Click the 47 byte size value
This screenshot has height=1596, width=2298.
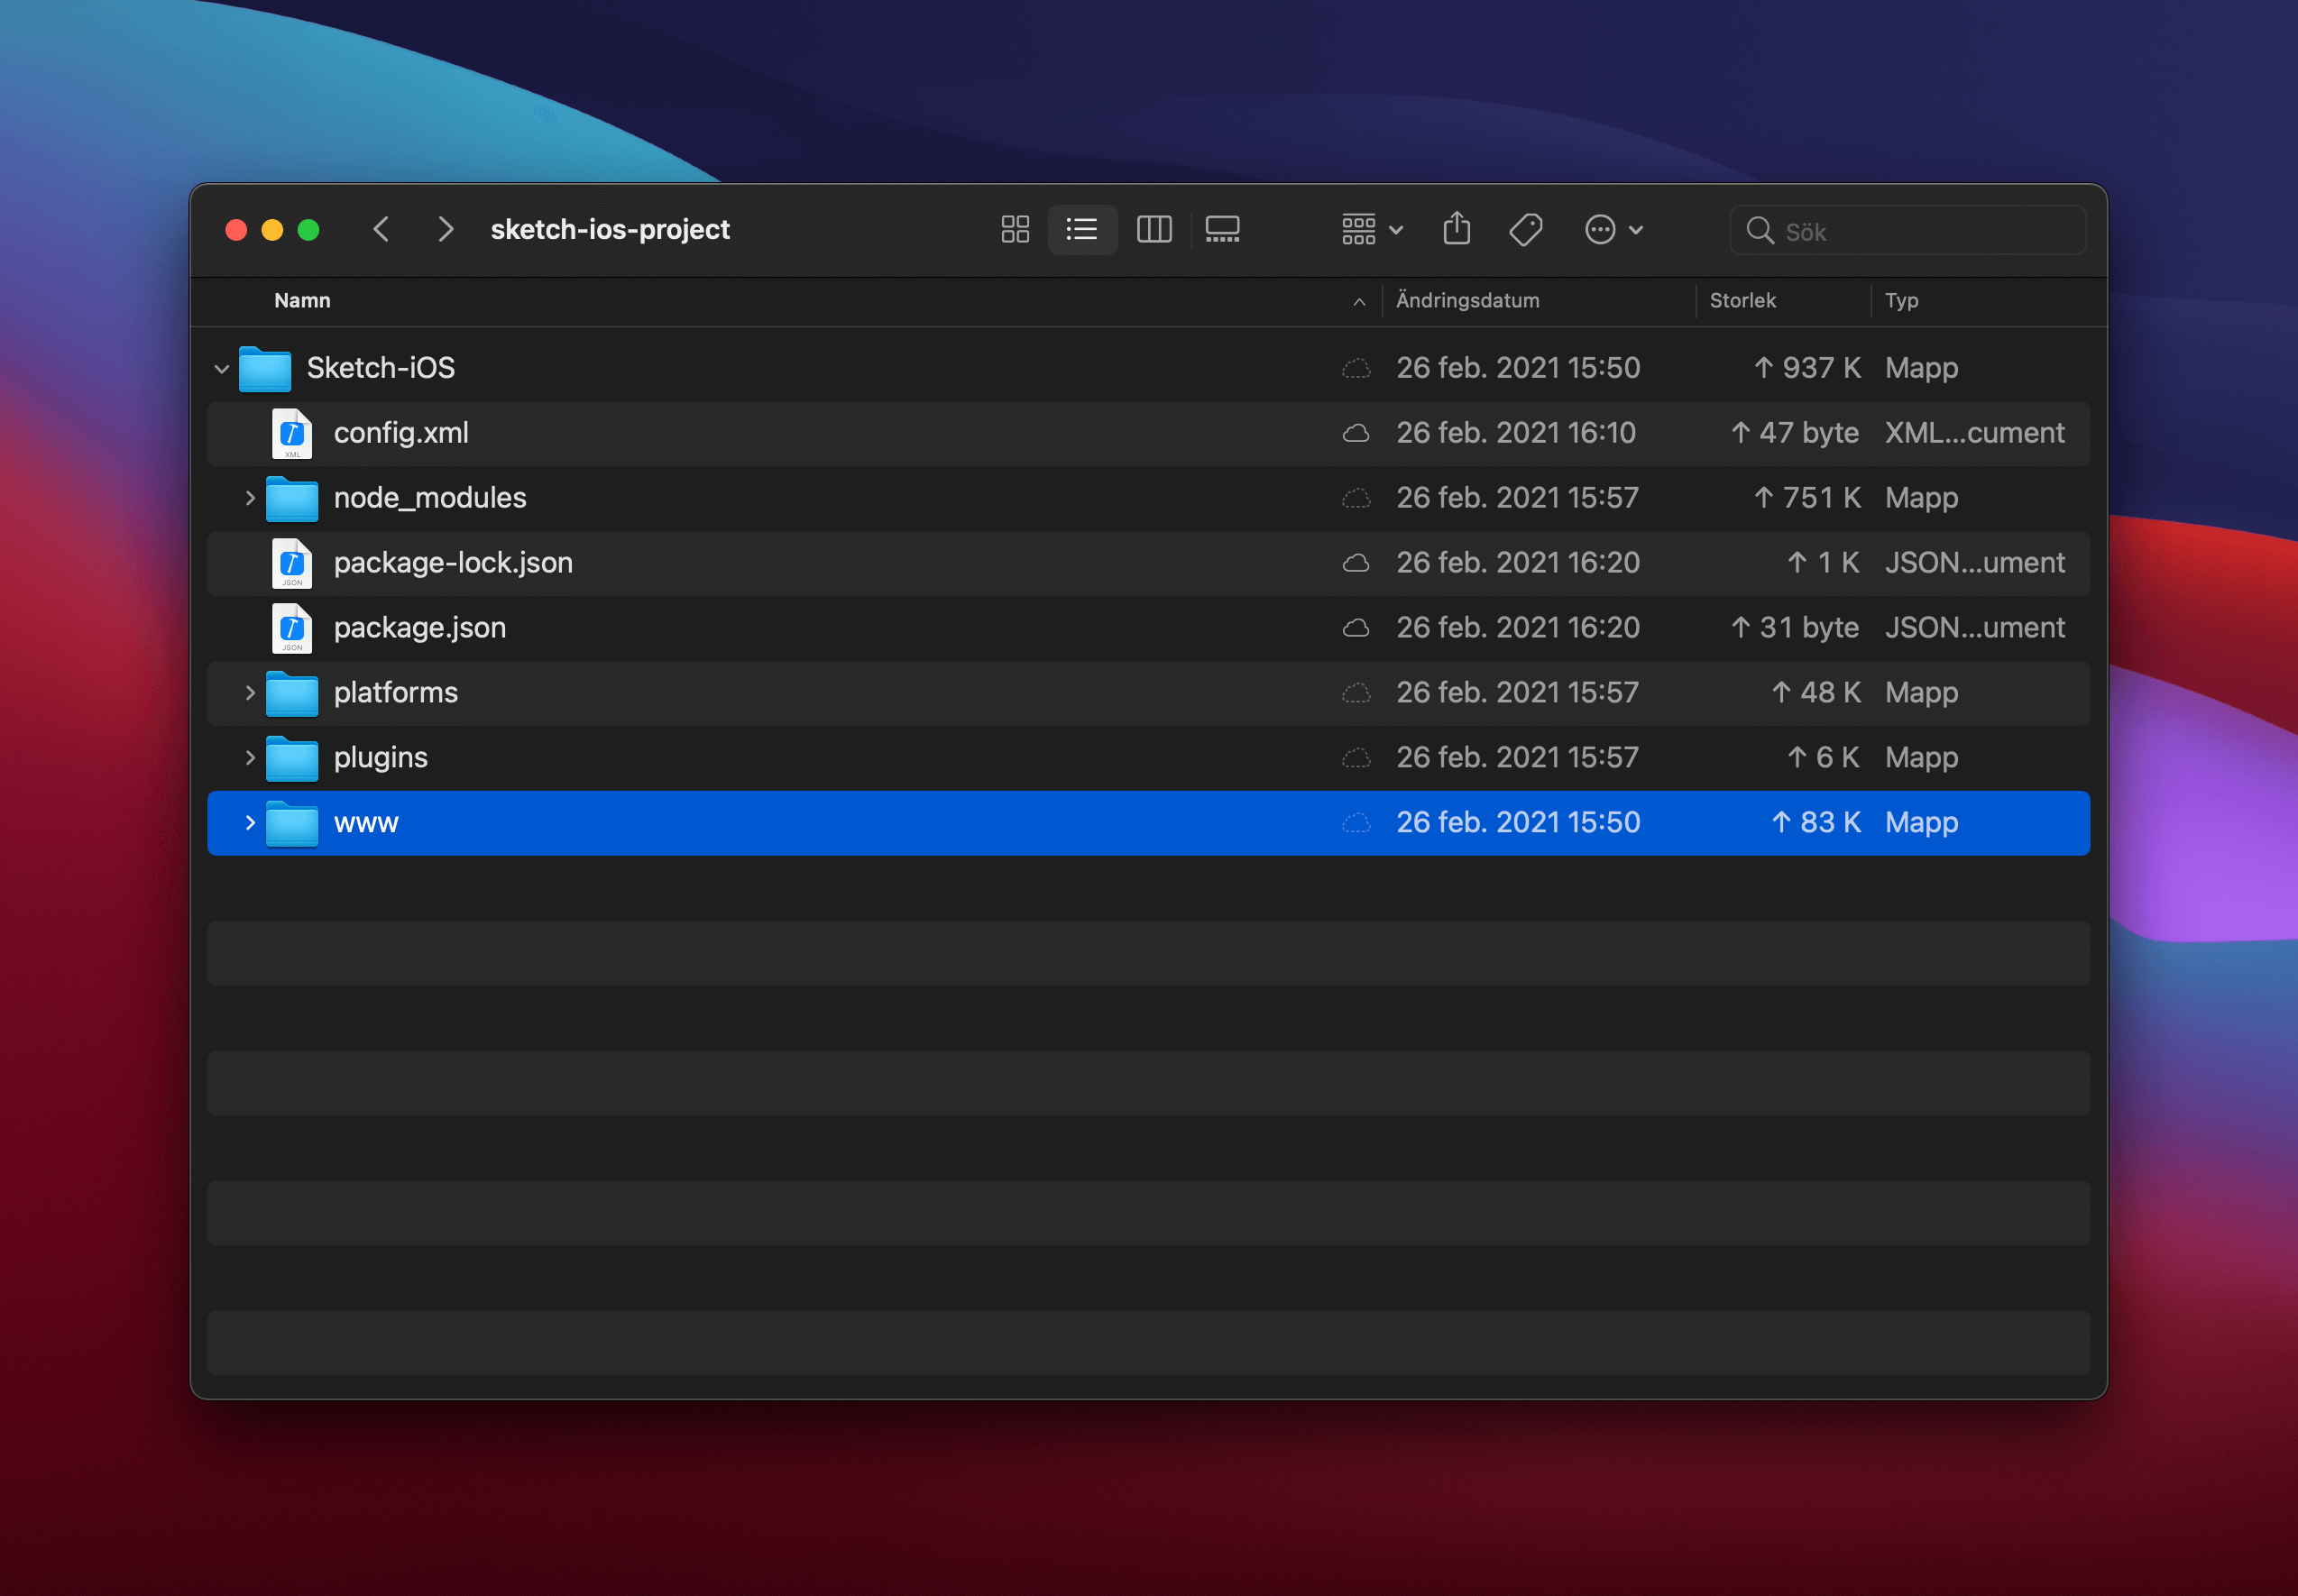click(x=1795, y=433)
